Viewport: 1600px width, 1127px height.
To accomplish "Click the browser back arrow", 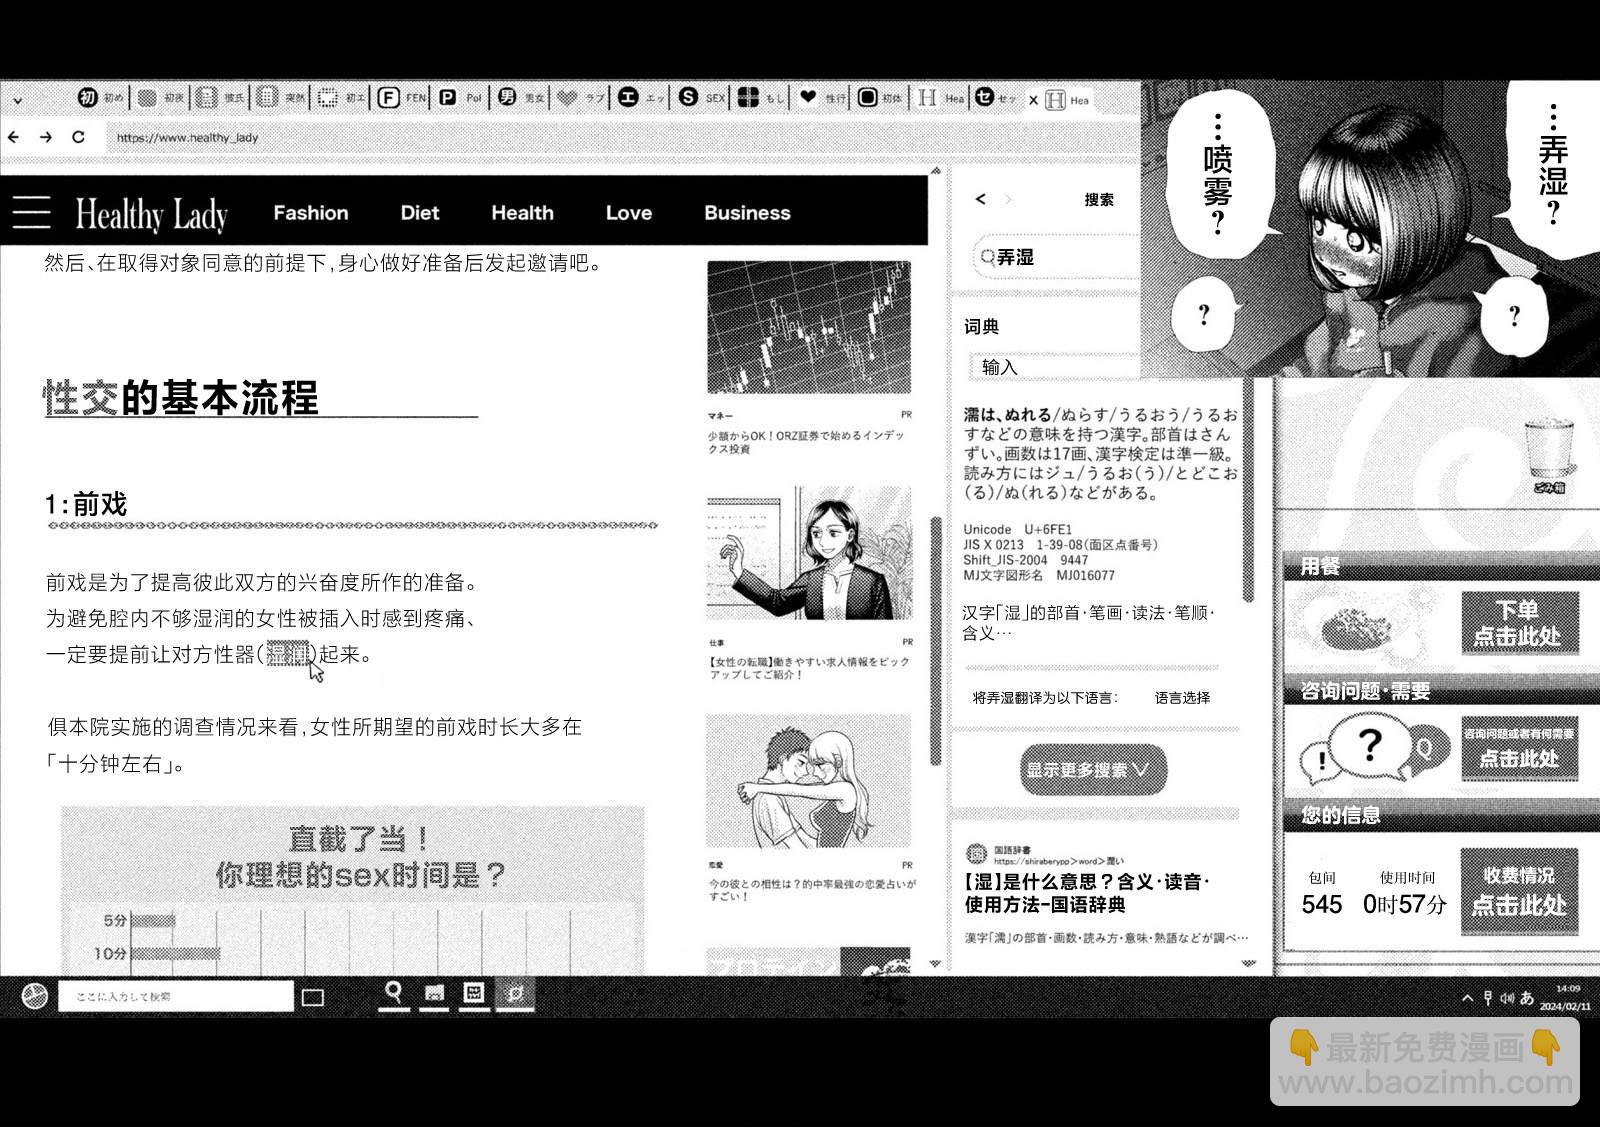I will point(14,137).
